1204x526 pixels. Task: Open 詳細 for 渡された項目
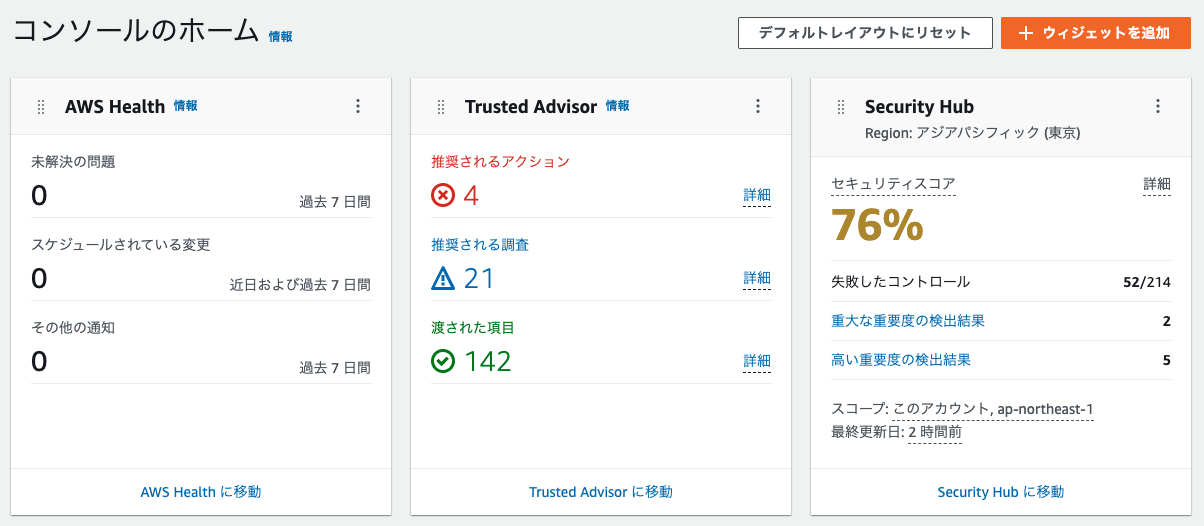coord(757,361)
